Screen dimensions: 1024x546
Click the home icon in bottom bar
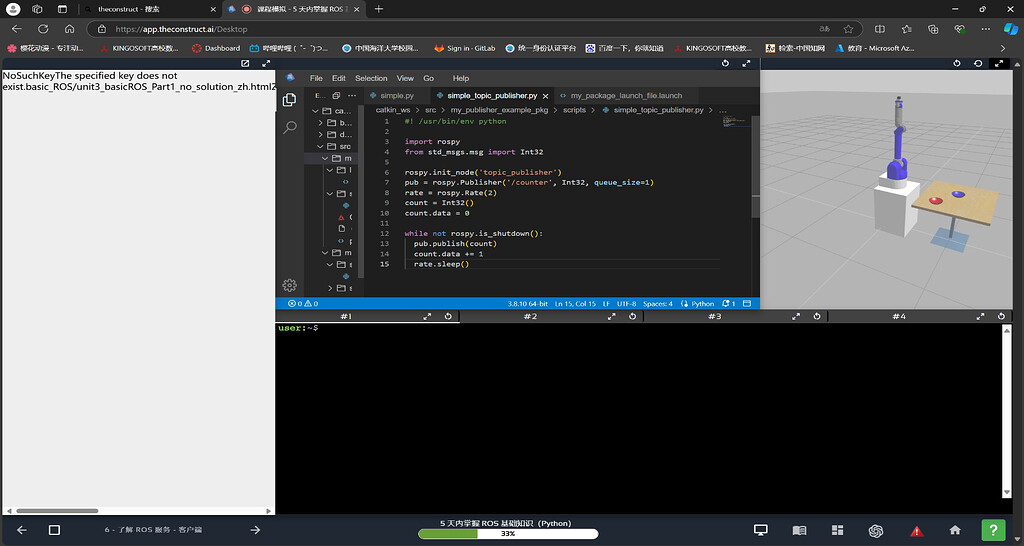[x=955, y=530]
